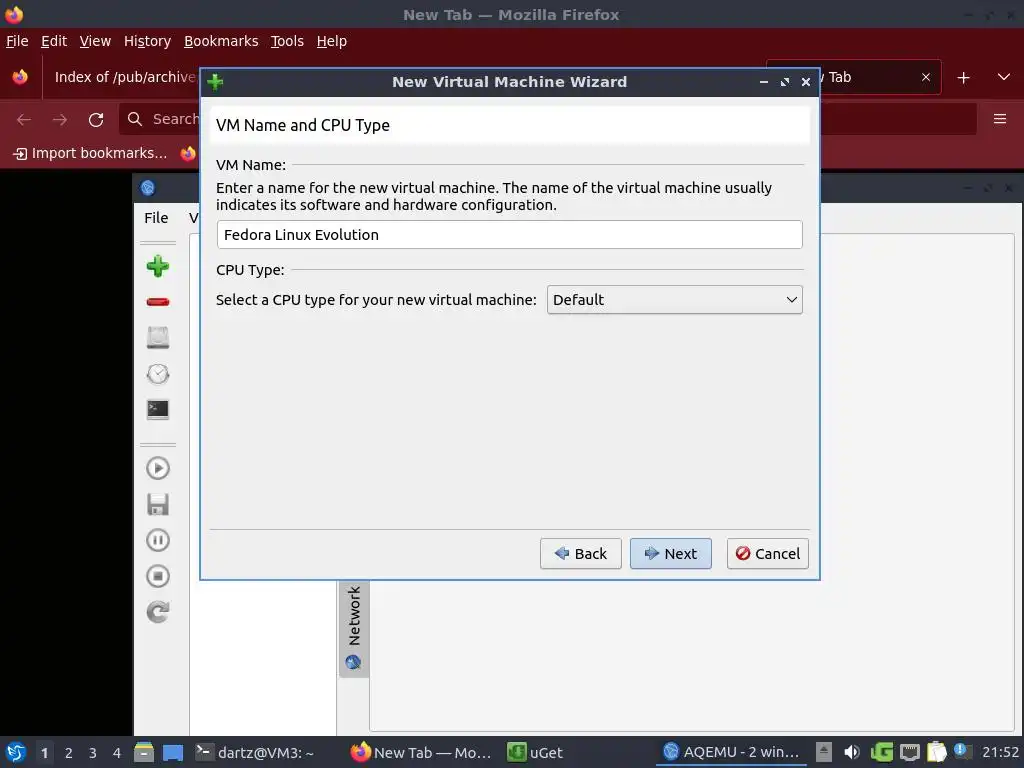Click the uGet green tray icon
Screen dimensions: 1024x768
[882, 752]
